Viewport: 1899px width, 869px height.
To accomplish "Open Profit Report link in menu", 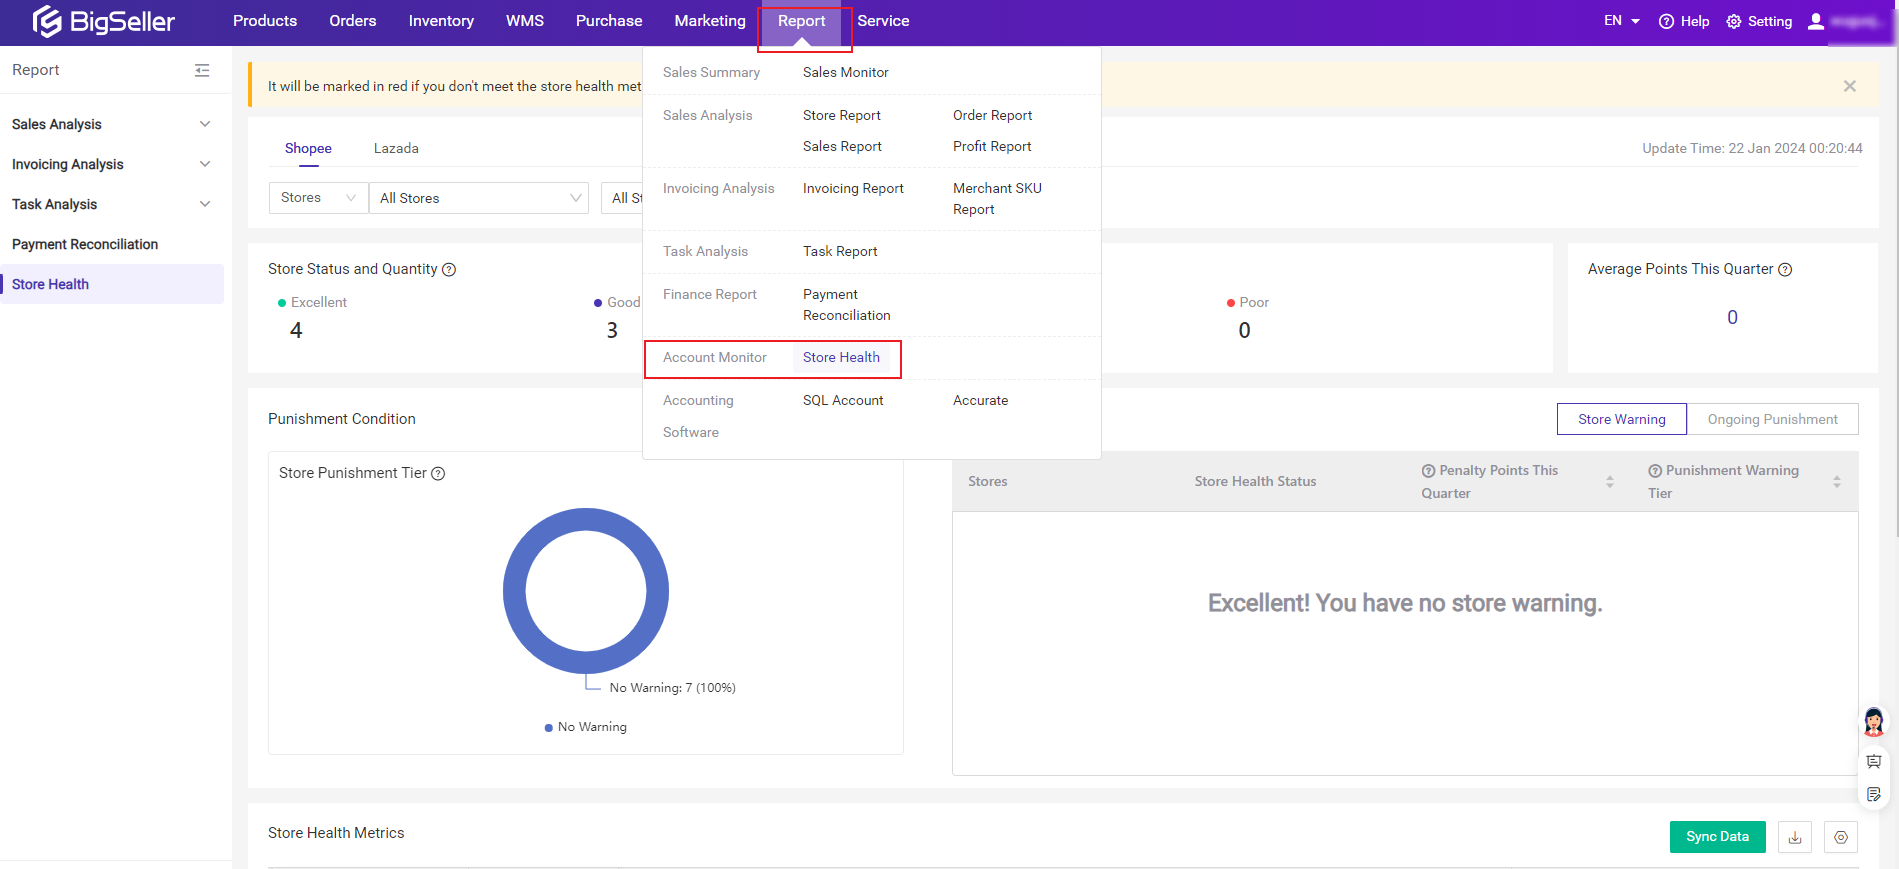I will [992, 146].
